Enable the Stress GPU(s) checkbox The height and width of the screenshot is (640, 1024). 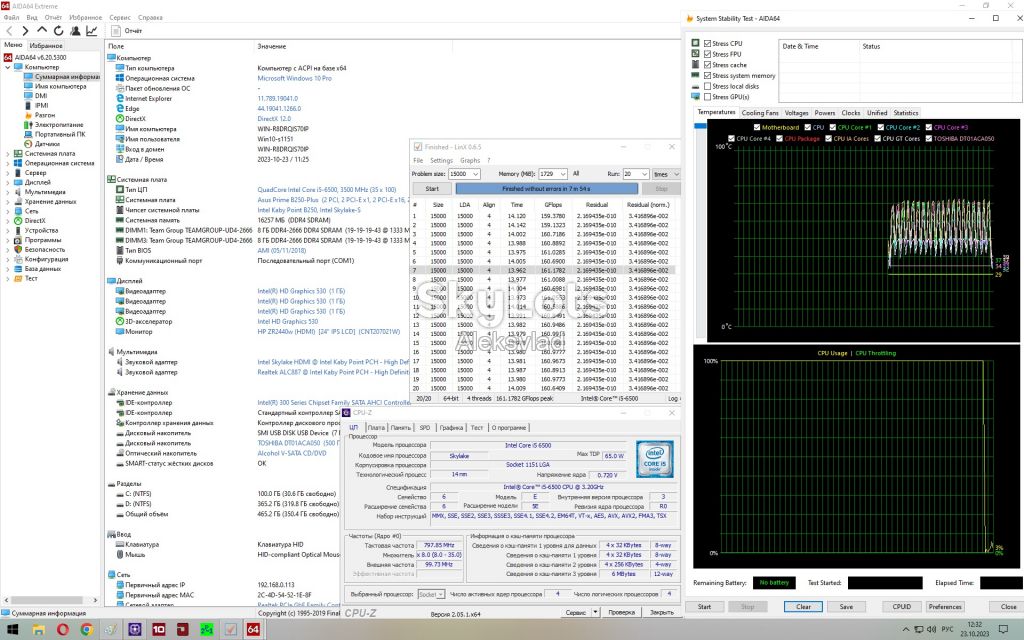point(707,97)
